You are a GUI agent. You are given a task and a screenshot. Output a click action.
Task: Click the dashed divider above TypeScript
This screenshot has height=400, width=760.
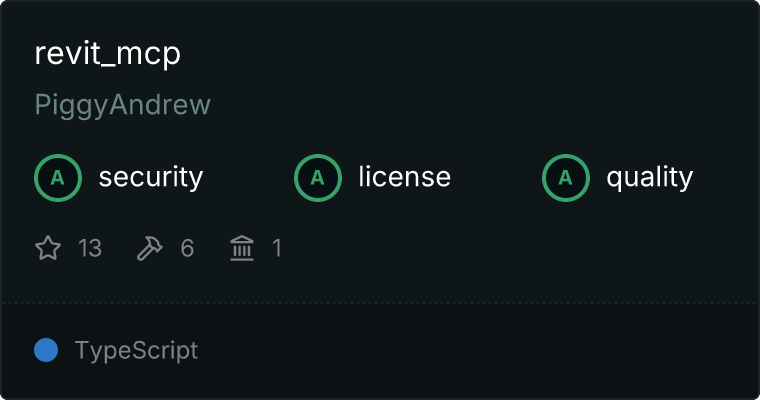tap(380, 303)
